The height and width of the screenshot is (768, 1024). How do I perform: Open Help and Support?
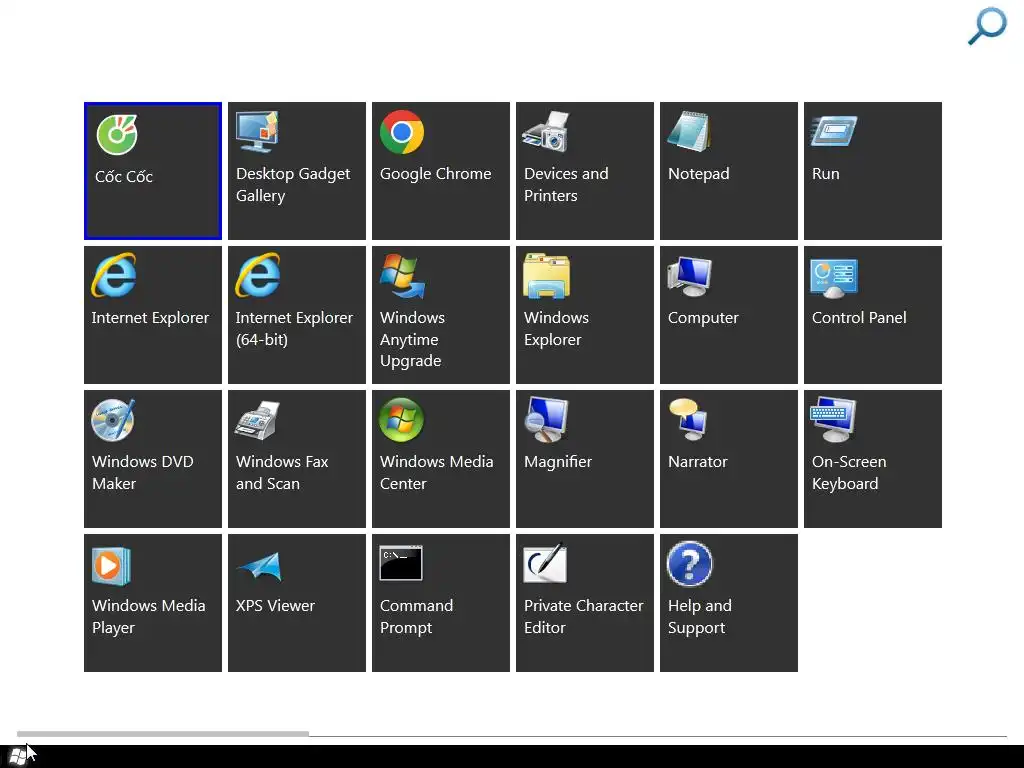pyautogui.click(x=729, y=603)
